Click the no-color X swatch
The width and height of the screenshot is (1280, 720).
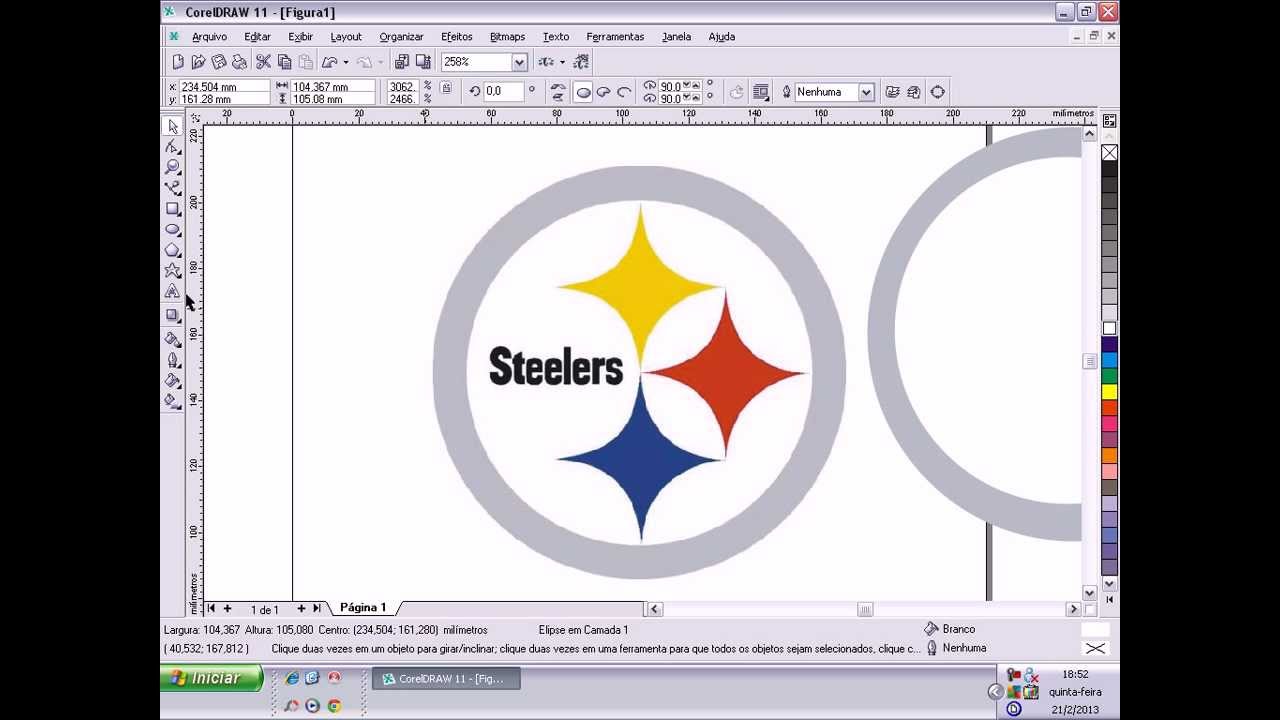click(1109, 153)
